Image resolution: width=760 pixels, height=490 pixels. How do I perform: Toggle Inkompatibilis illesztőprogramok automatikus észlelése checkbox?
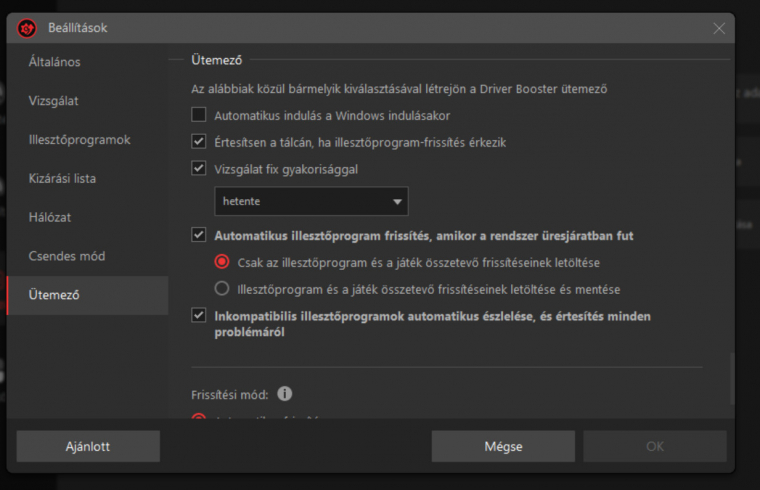click(199, 315)
